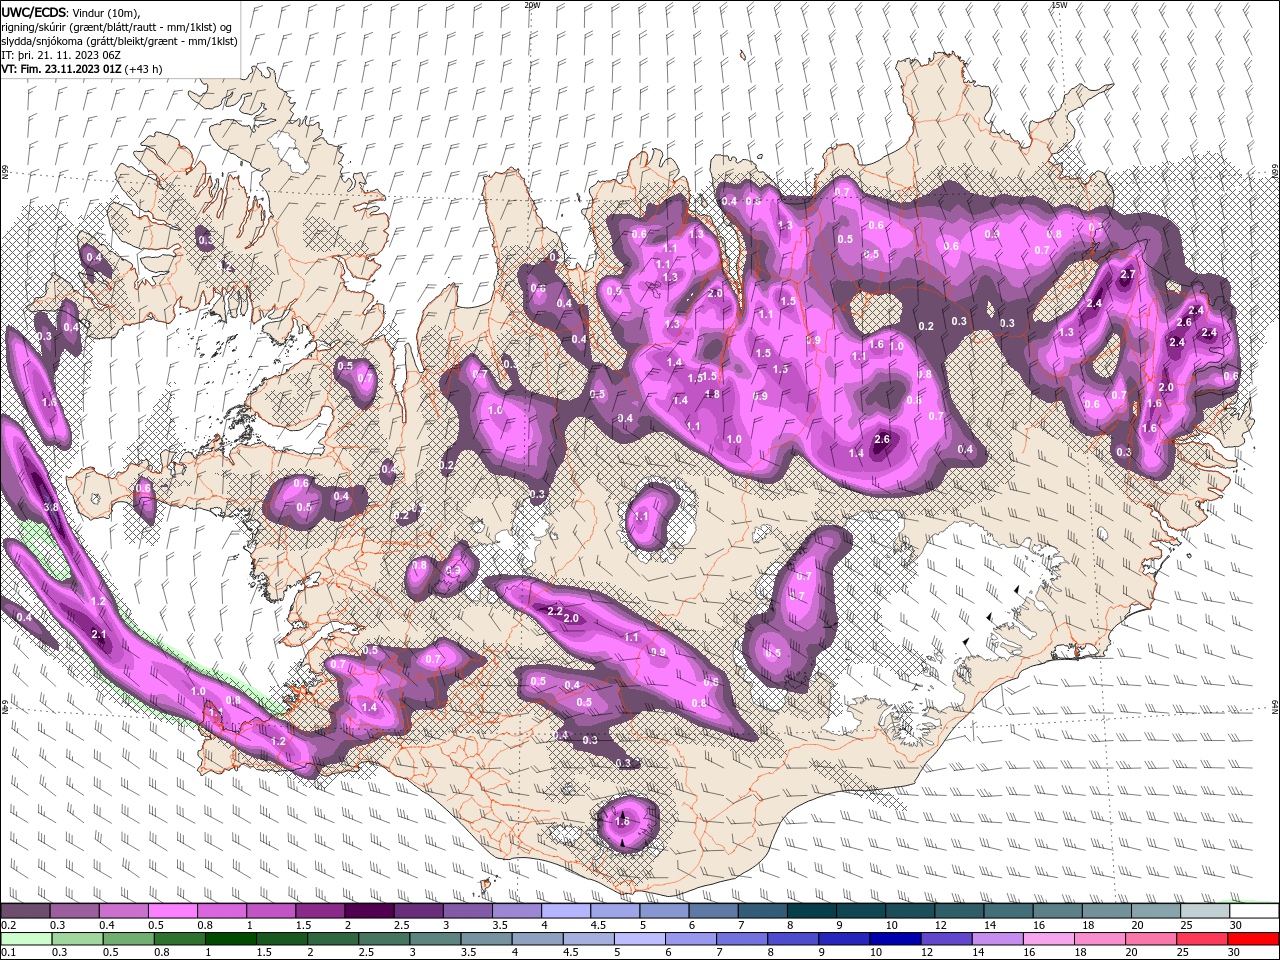Click the 15W longitude label at map top
The image size is (1280, 960).
tap(1059, 5)
